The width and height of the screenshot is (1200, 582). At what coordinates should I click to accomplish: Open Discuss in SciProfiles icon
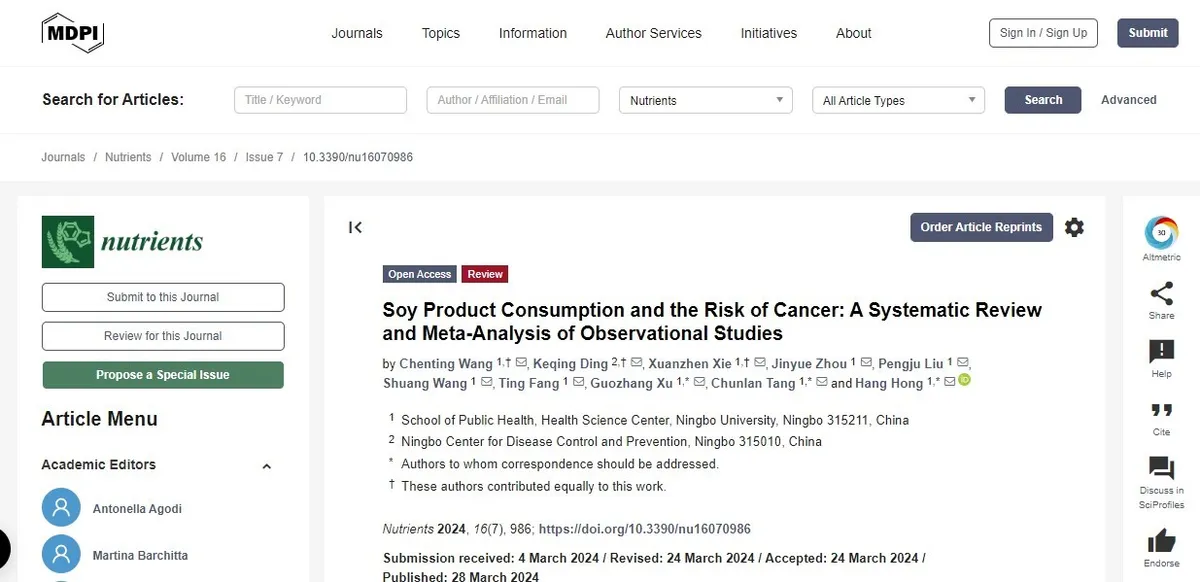(1161, 468)
